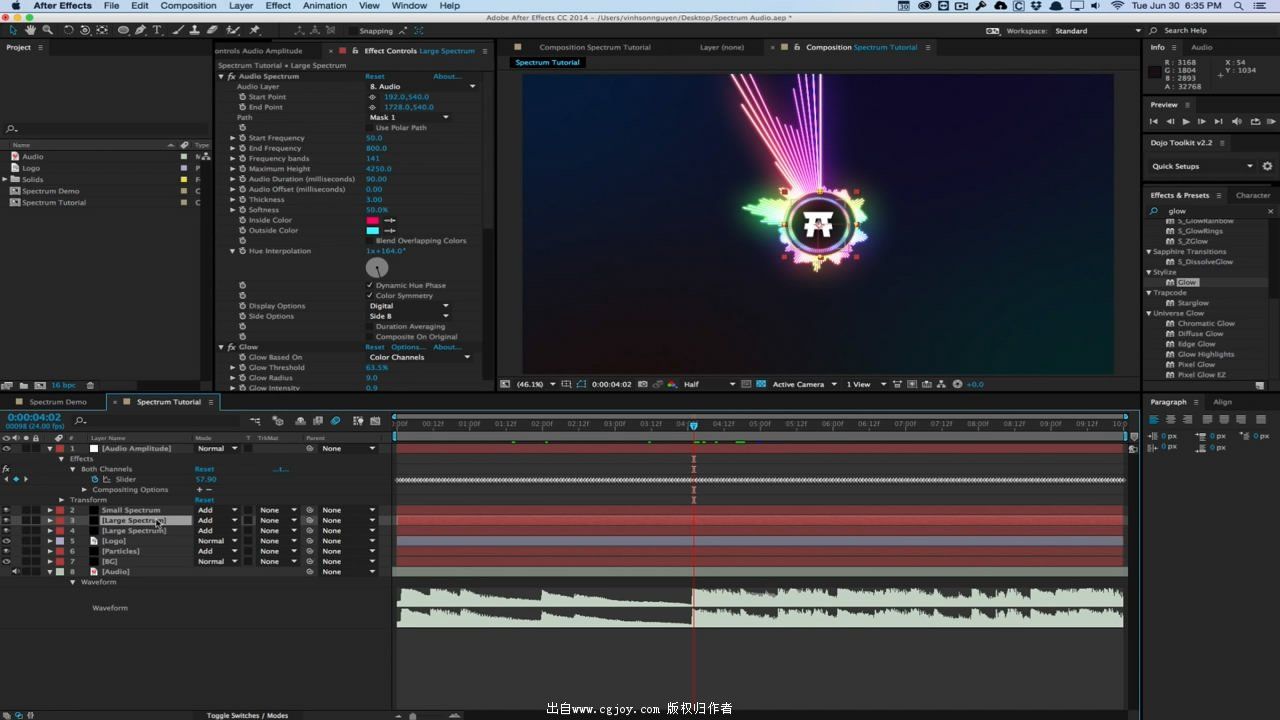Click stopwatch for Slider property in timeline
The image size is (1280, 720).
point(95,479)
